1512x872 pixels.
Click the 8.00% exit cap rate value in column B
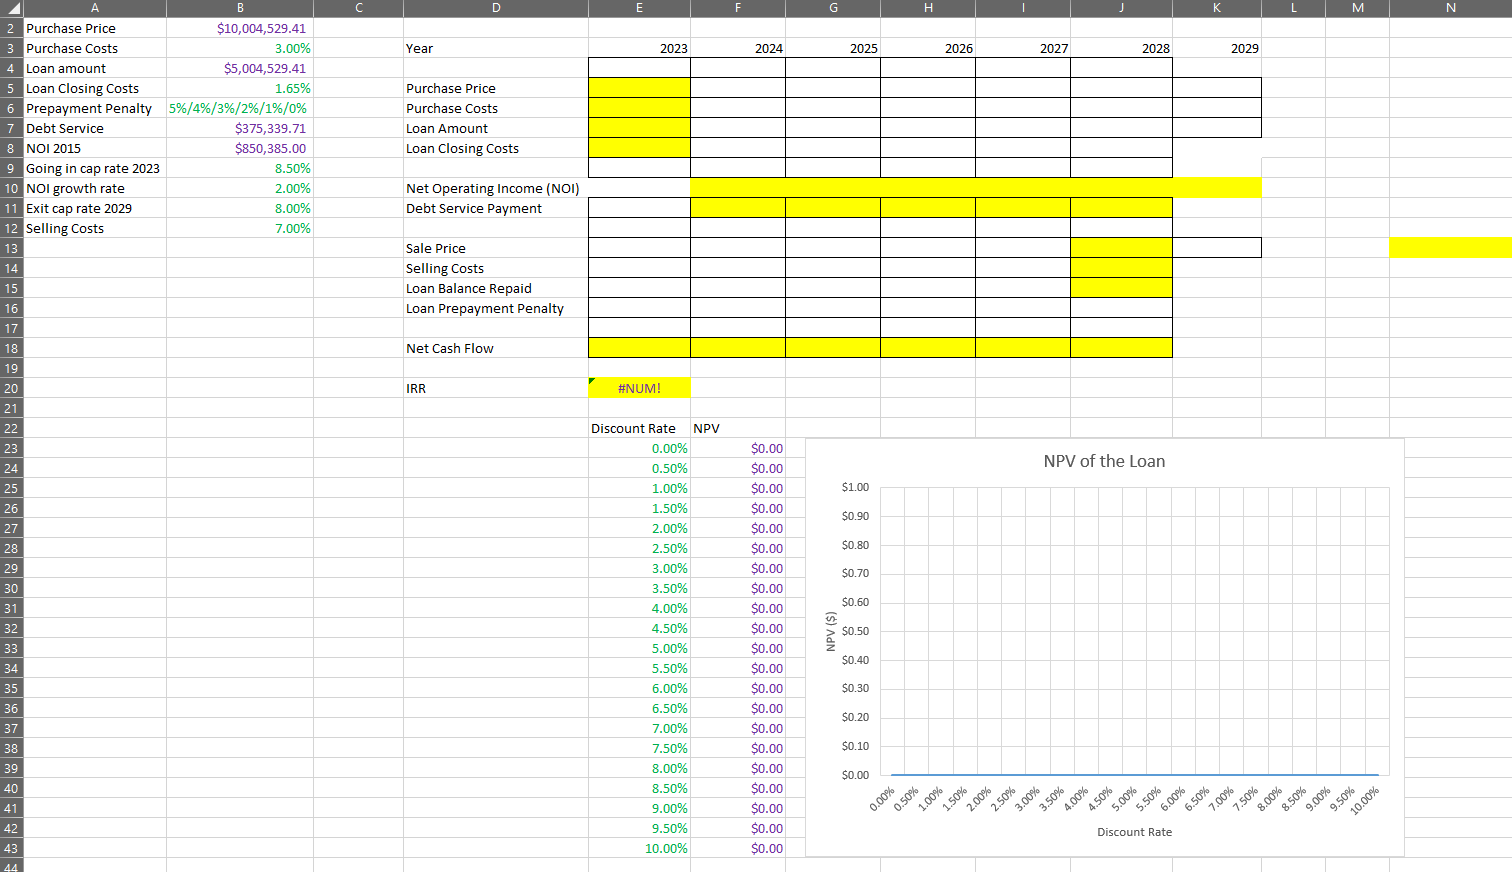coord(240,208)
